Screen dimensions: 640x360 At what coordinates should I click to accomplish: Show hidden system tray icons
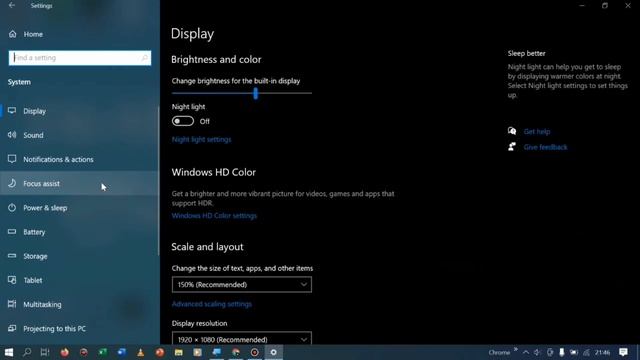coord(526,352)
